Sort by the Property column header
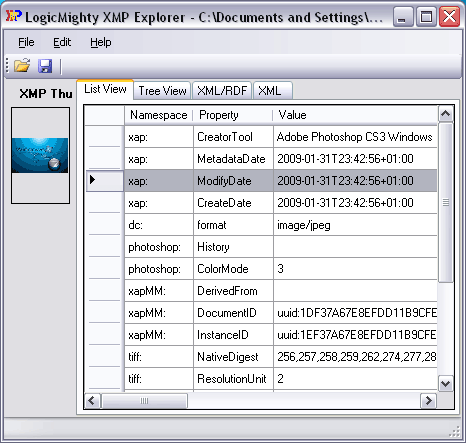This screenshot has width=466, height=443. click(233, 115)
